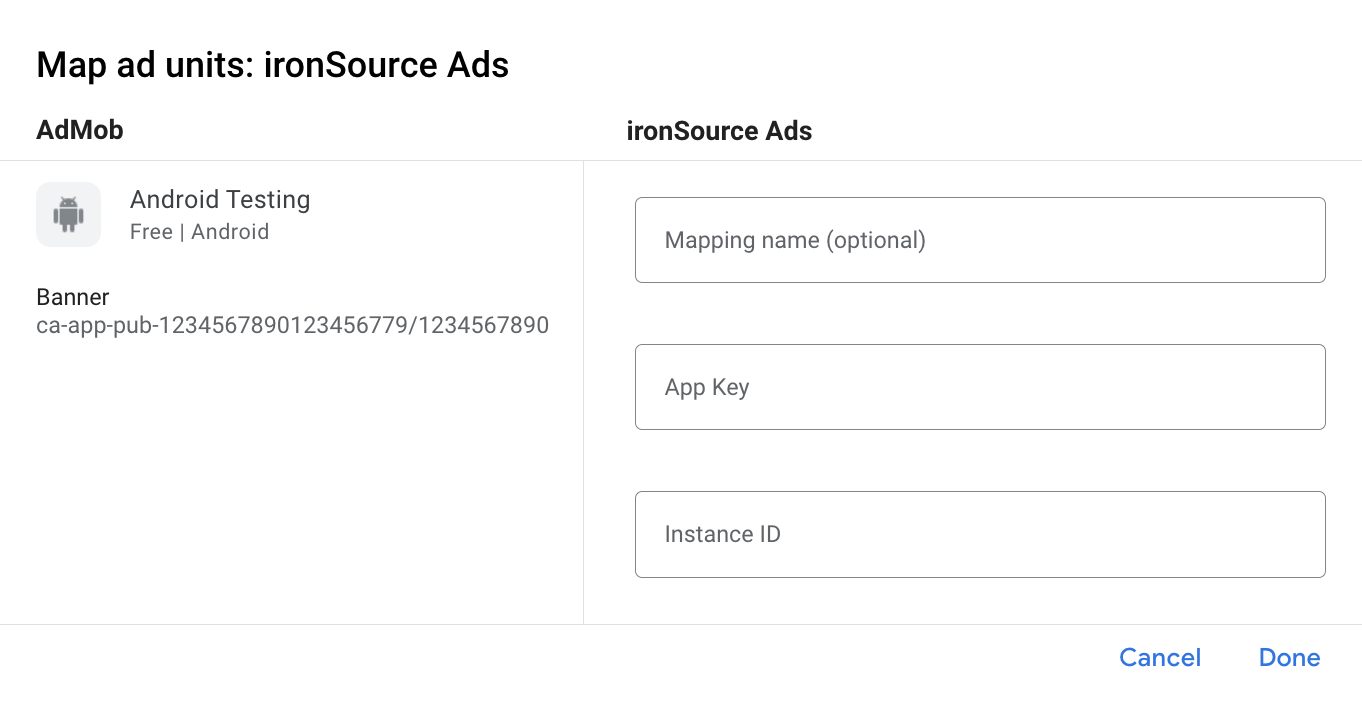Click the Cancel button
1362x726 pixels.
coord(1160,657)
